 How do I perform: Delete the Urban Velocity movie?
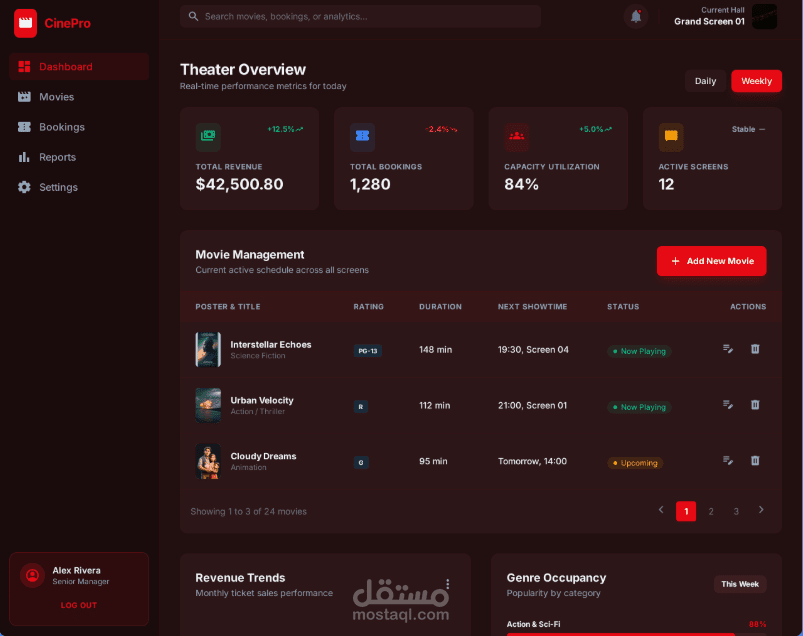click(755, 405)
